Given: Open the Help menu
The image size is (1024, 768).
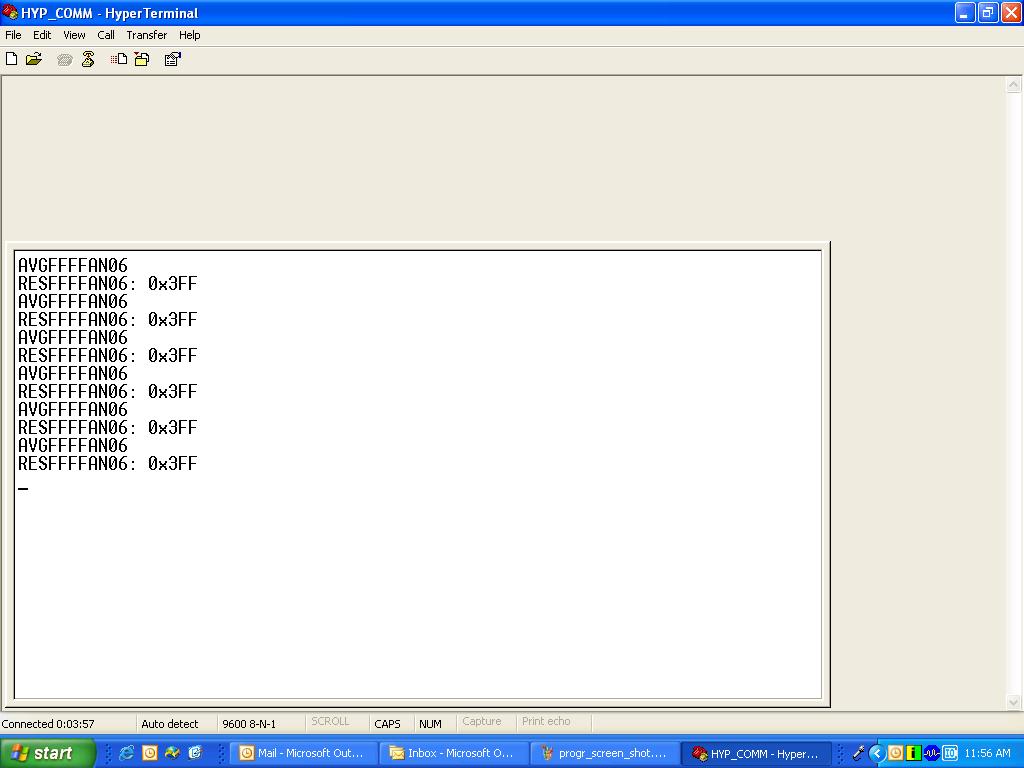Looking at the screenshot, I should (190, 35).
